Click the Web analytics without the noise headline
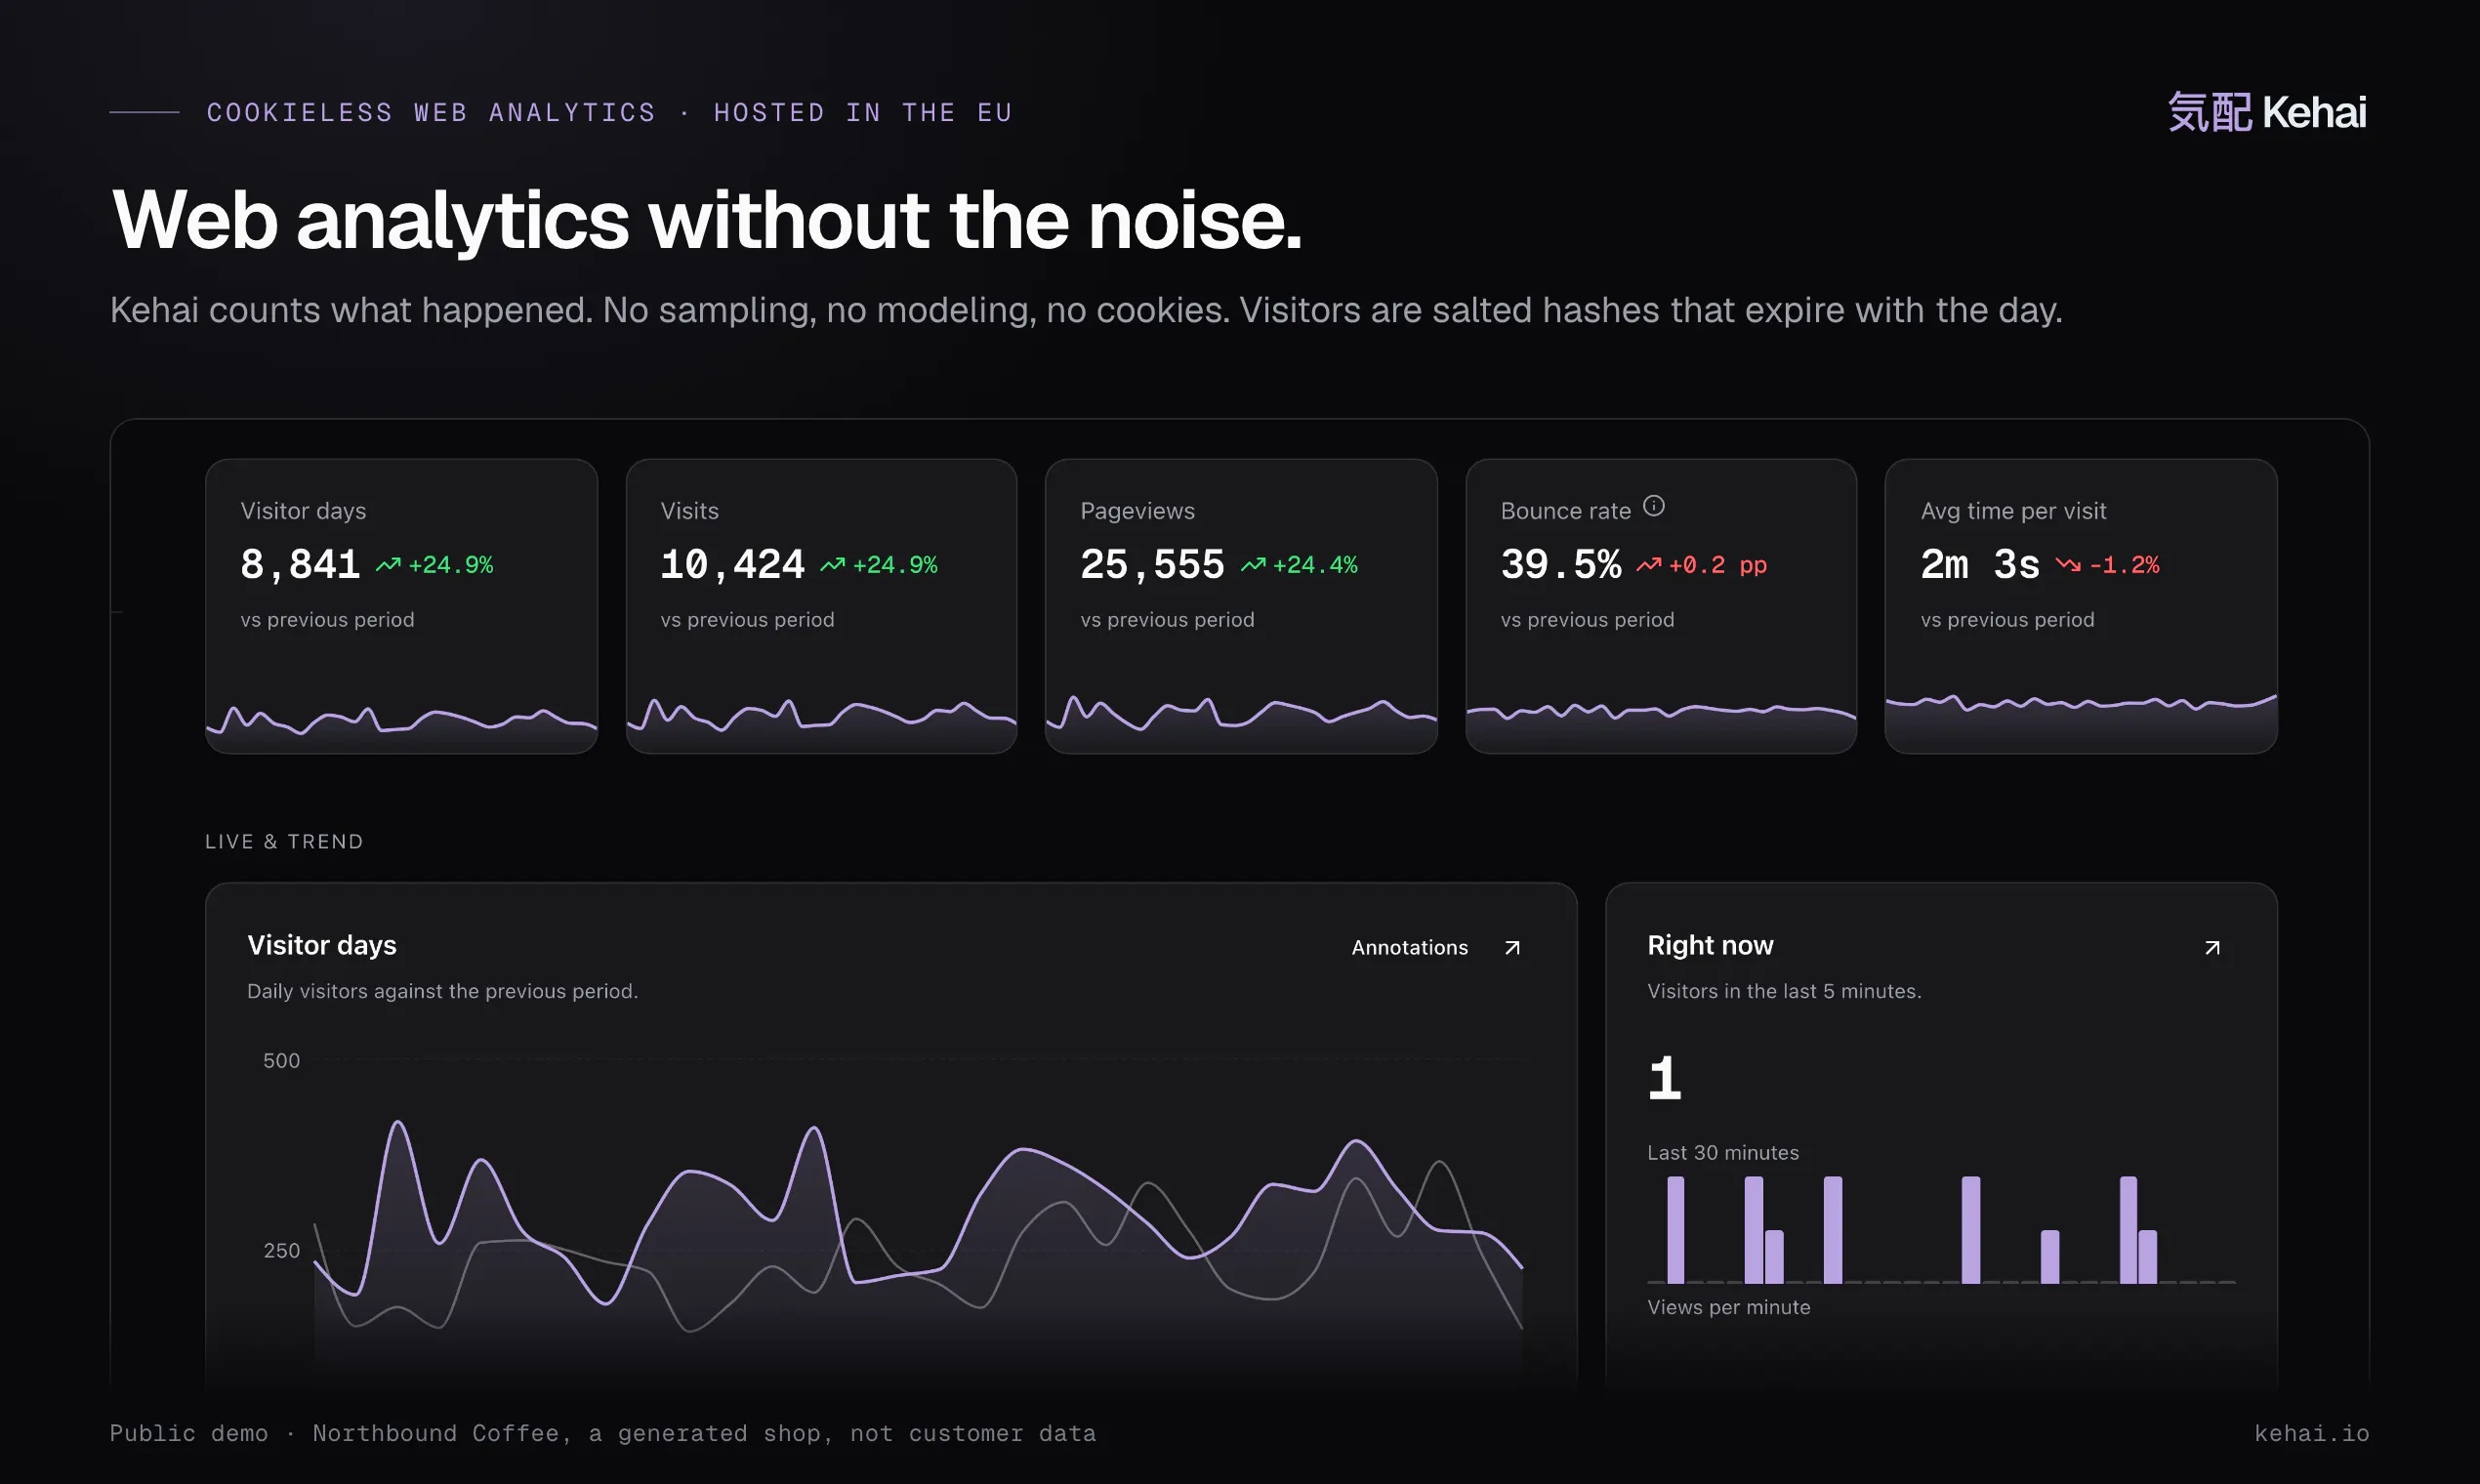 tap(707, 221)
